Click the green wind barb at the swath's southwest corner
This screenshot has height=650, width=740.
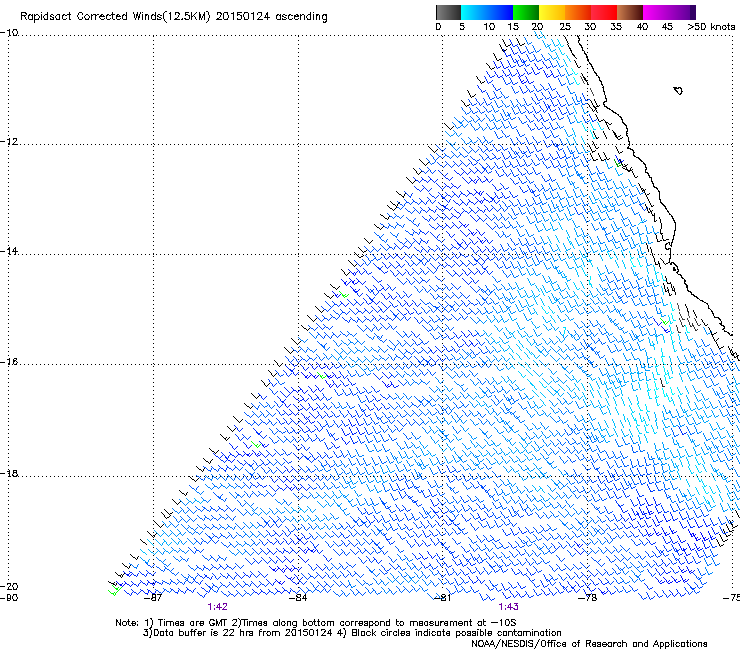[x=114, y=590]
